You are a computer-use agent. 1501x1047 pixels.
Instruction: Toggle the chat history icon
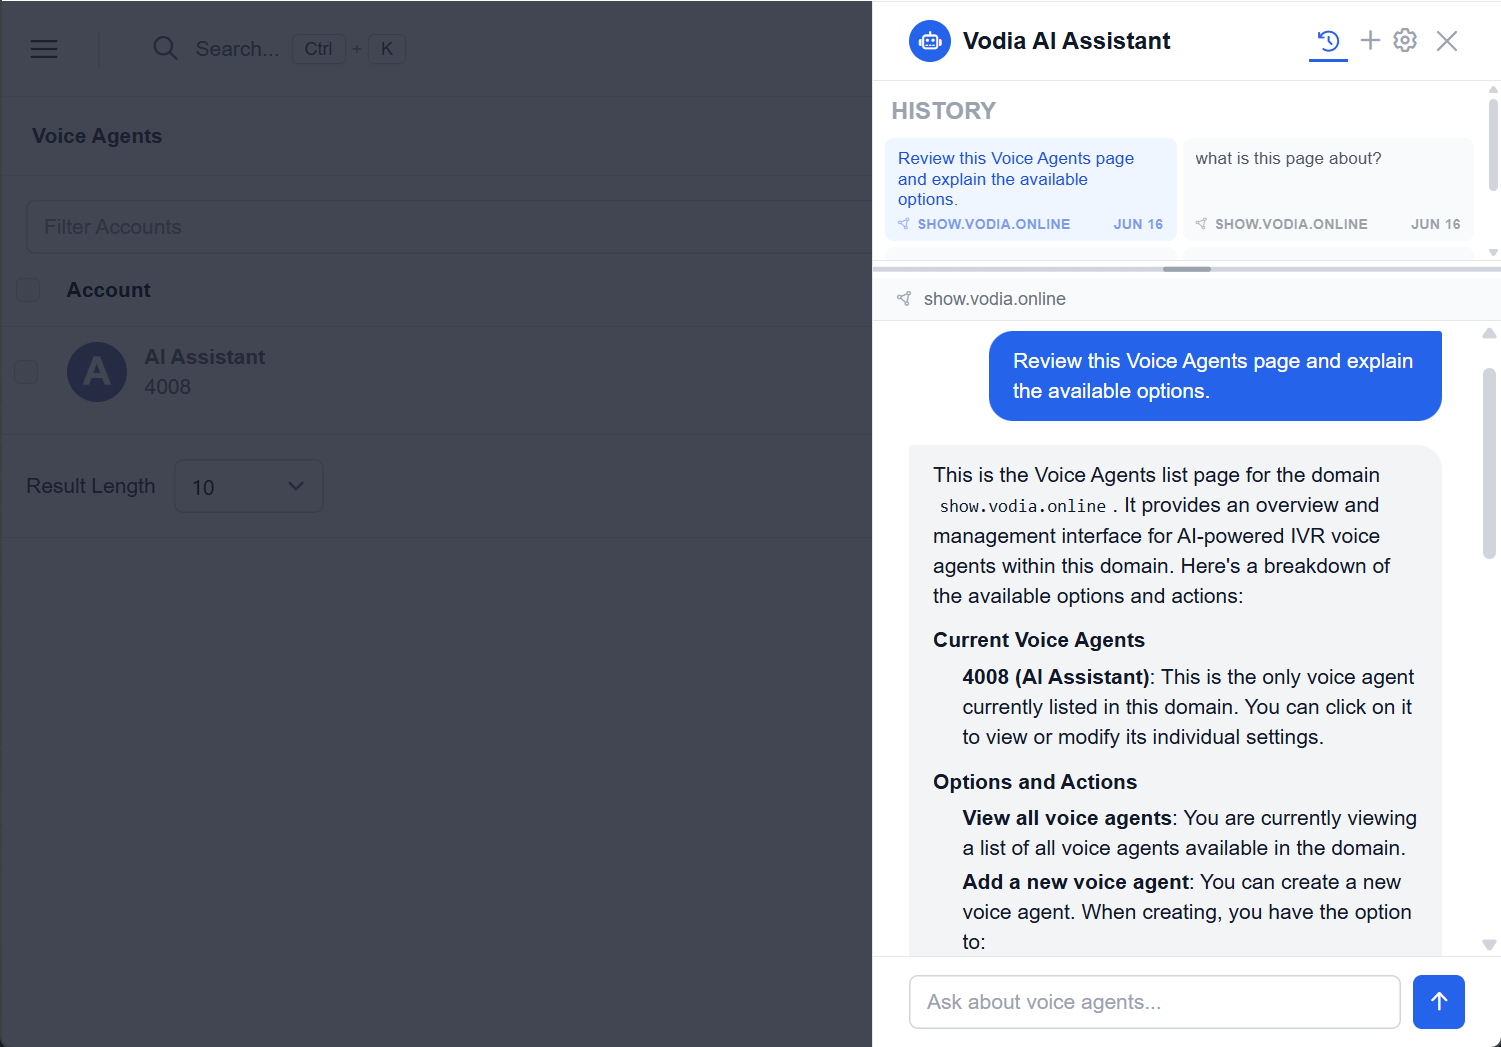coord(1328,41)
